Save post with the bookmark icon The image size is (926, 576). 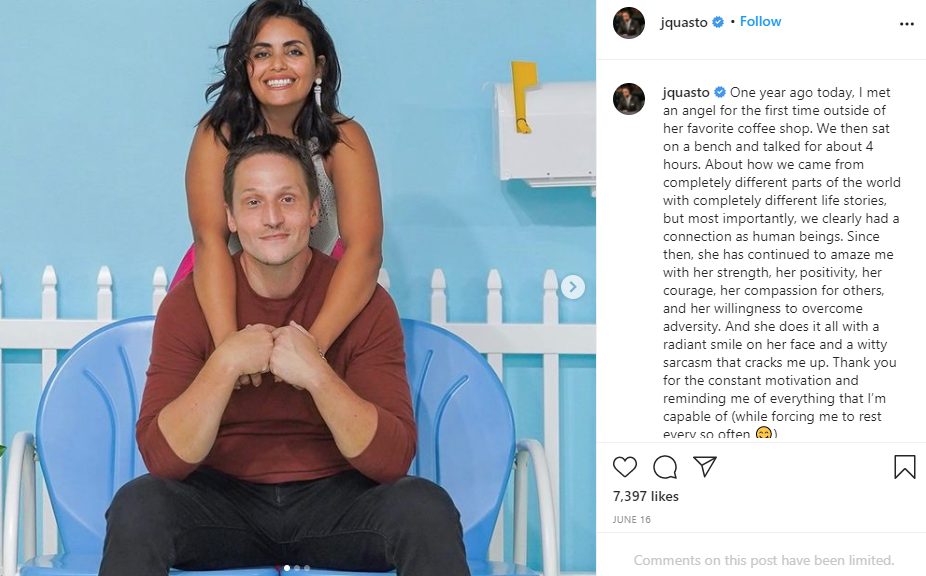coord(904,467)
